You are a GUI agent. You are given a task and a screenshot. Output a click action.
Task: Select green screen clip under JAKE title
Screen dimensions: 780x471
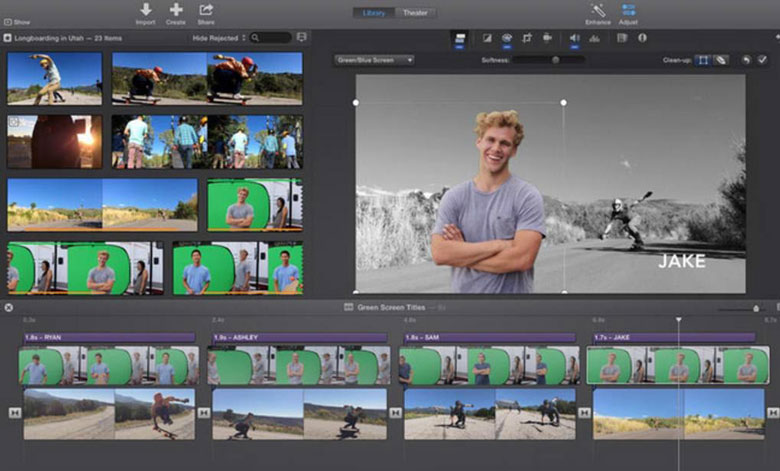tap(678, 366)
